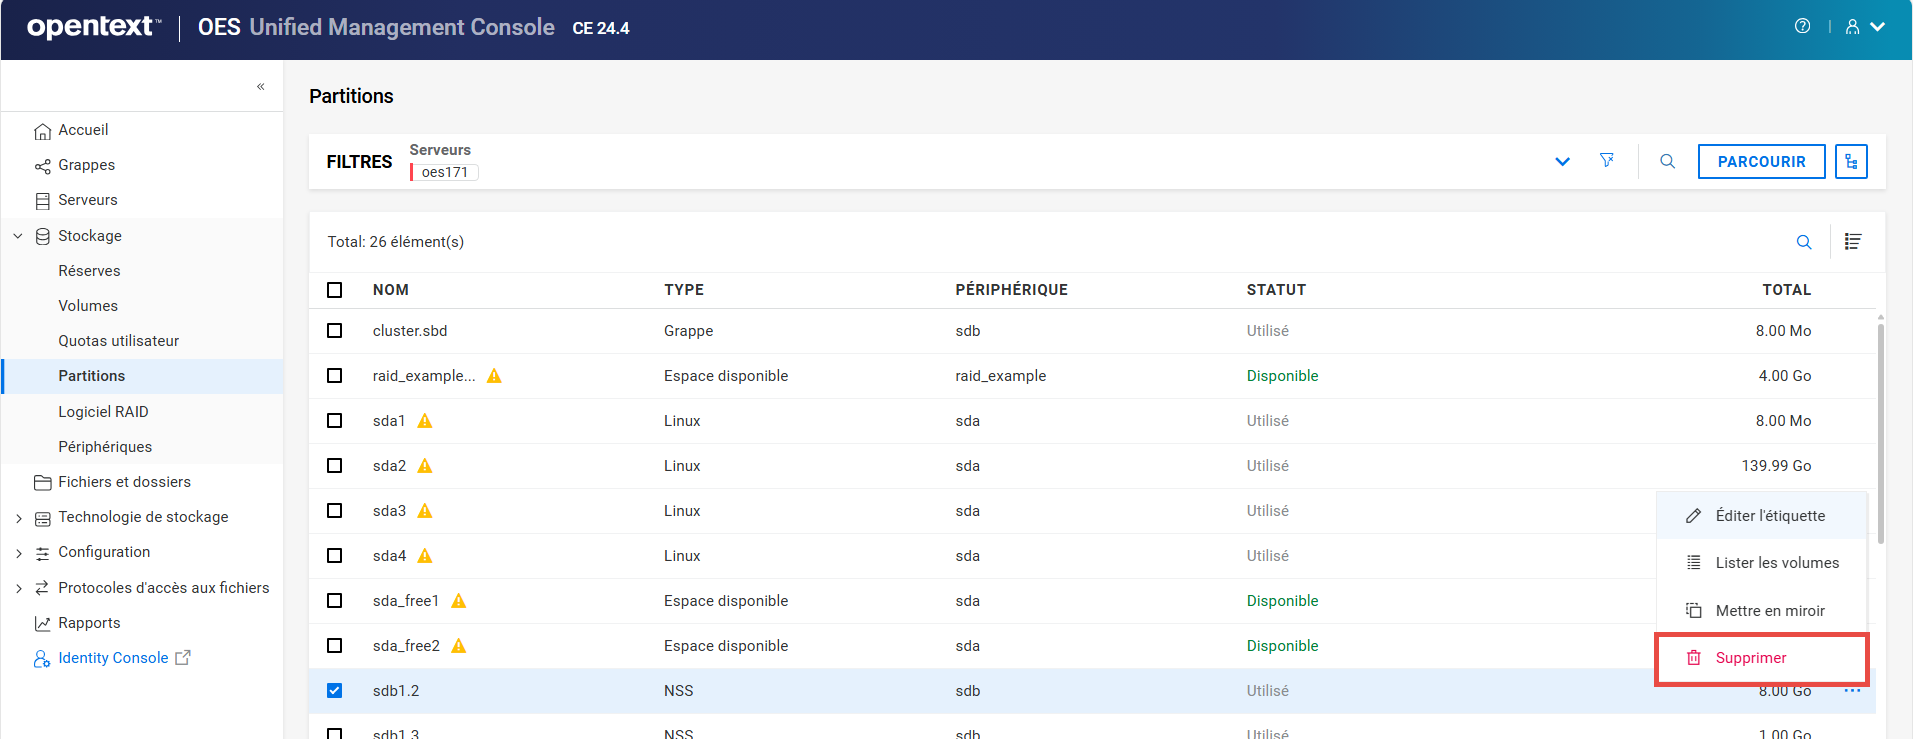Screen dimensions: 1913x739
Task: Click warning icon beside sda1
Action: tap(425, 421)
